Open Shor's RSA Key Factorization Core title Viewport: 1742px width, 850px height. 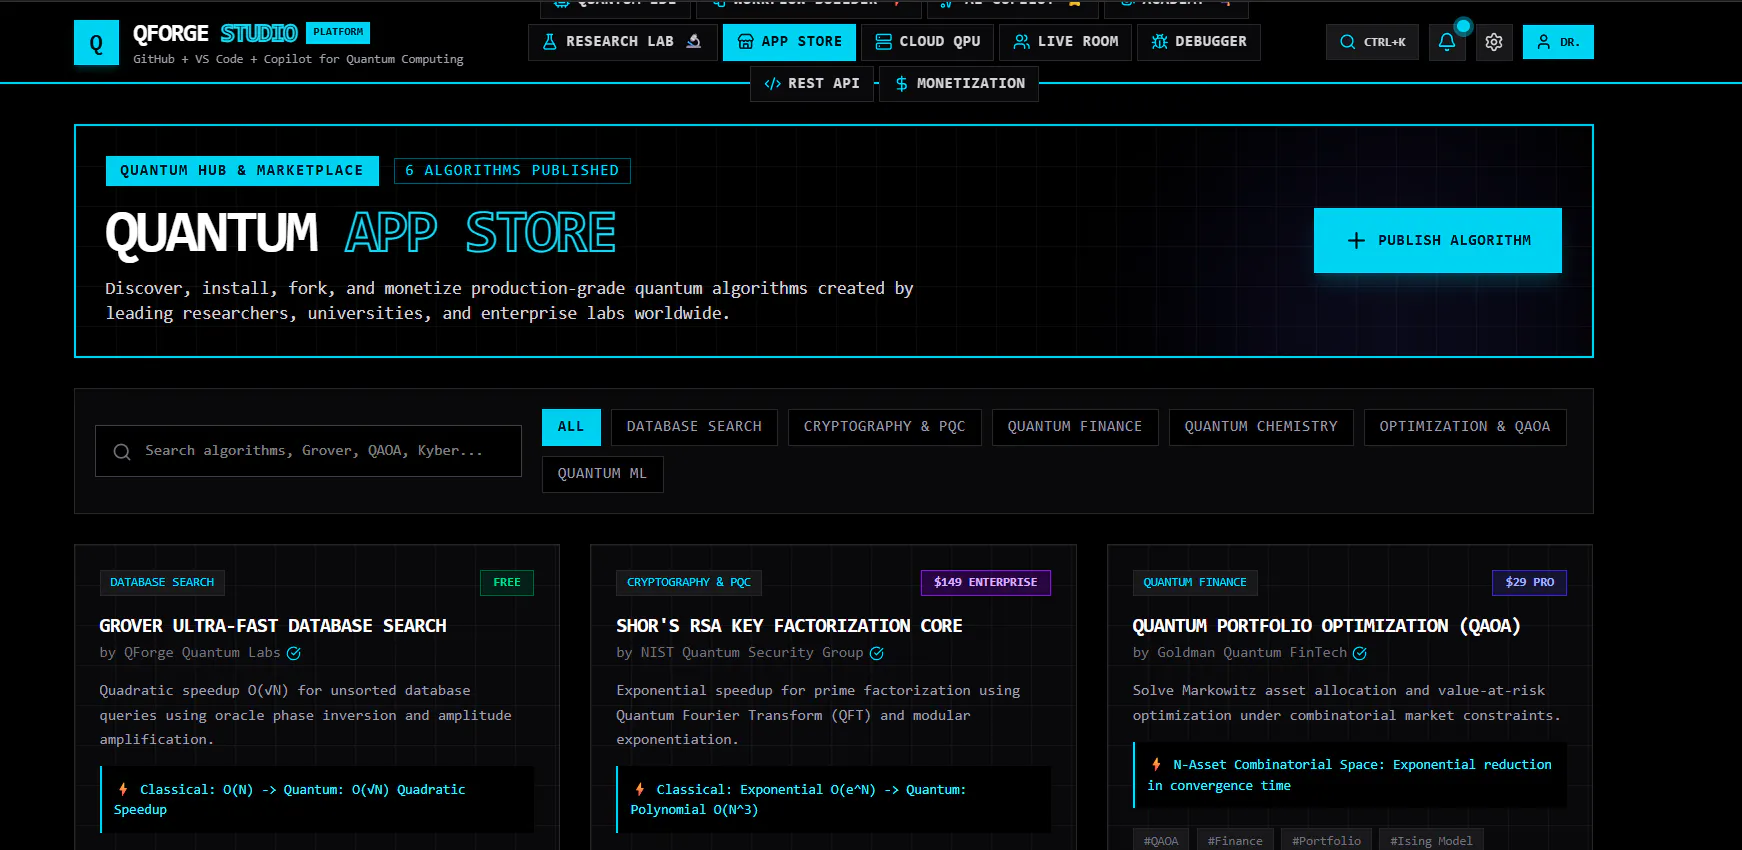[789, 626]
